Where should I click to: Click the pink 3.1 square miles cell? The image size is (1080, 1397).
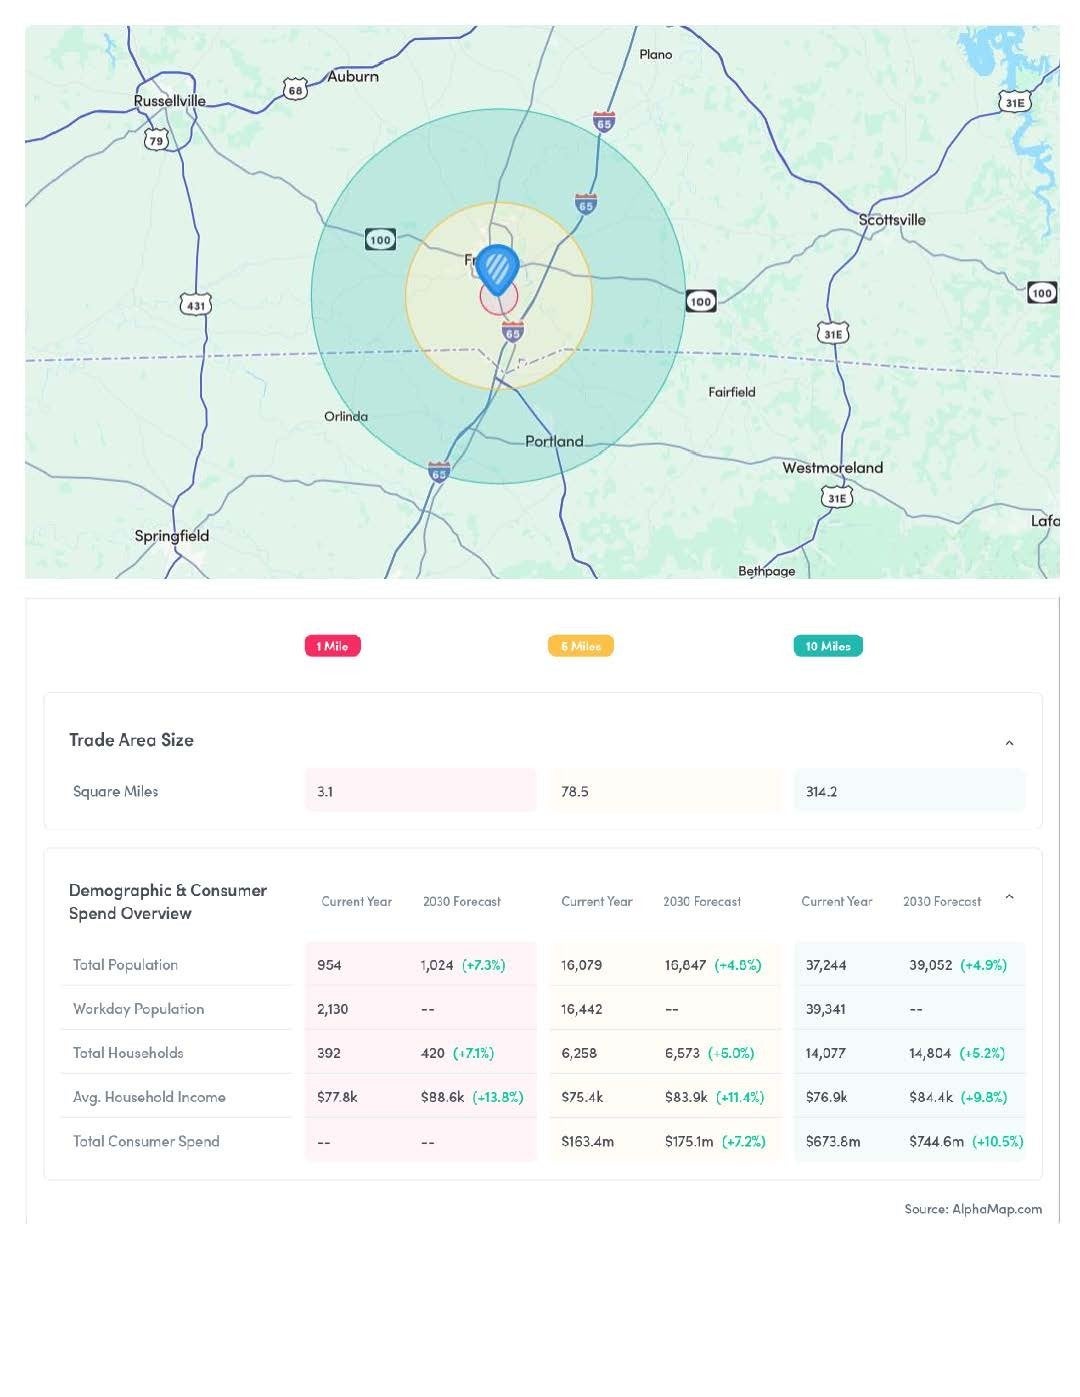pos(420,791)
